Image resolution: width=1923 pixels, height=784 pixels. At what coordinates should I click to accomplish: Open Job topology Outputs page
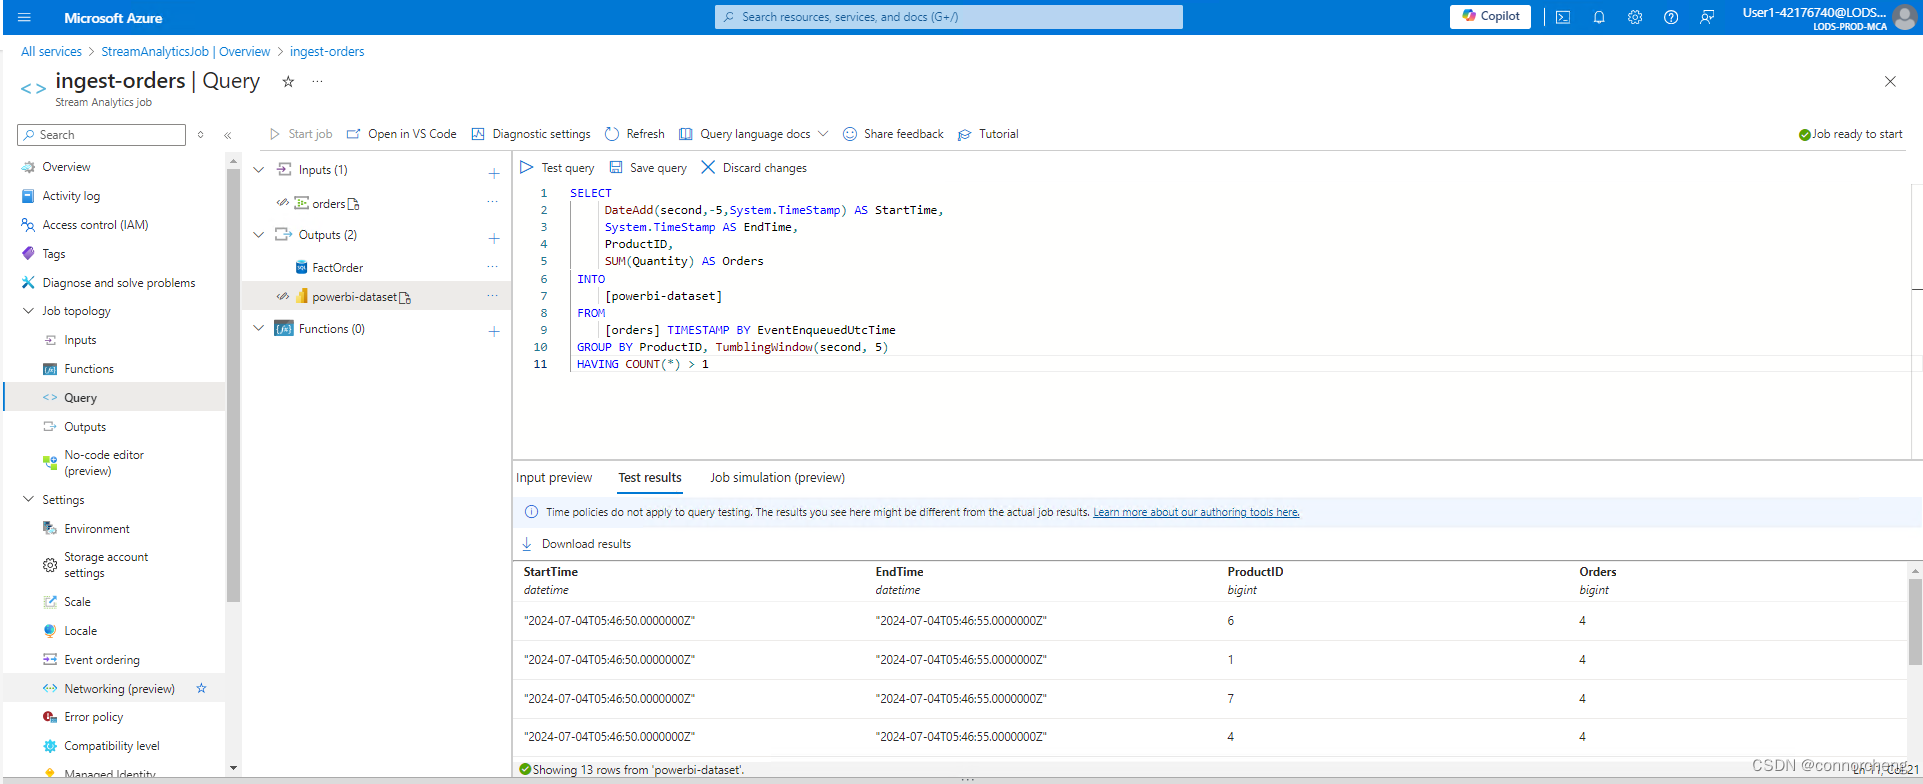tap(85, 427)
